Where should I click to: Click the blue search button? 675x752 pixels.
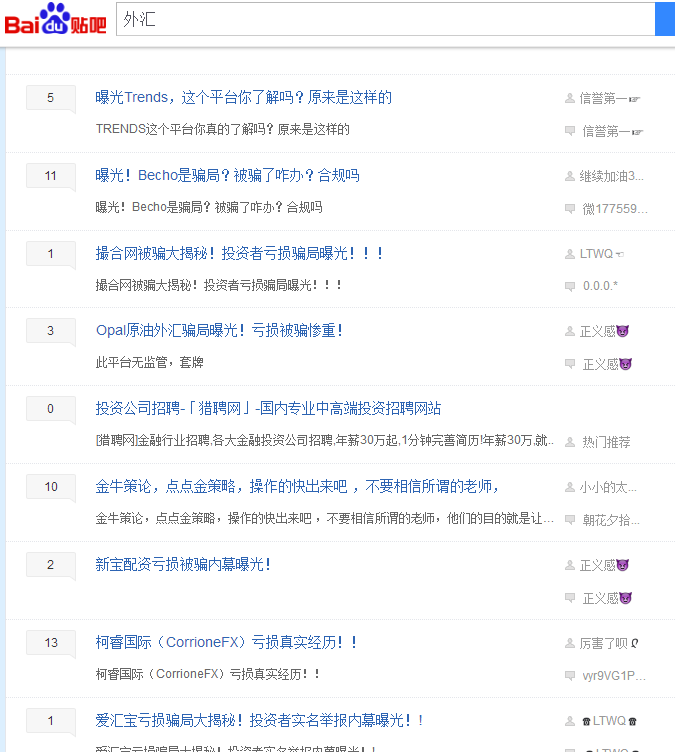point(665,19)
